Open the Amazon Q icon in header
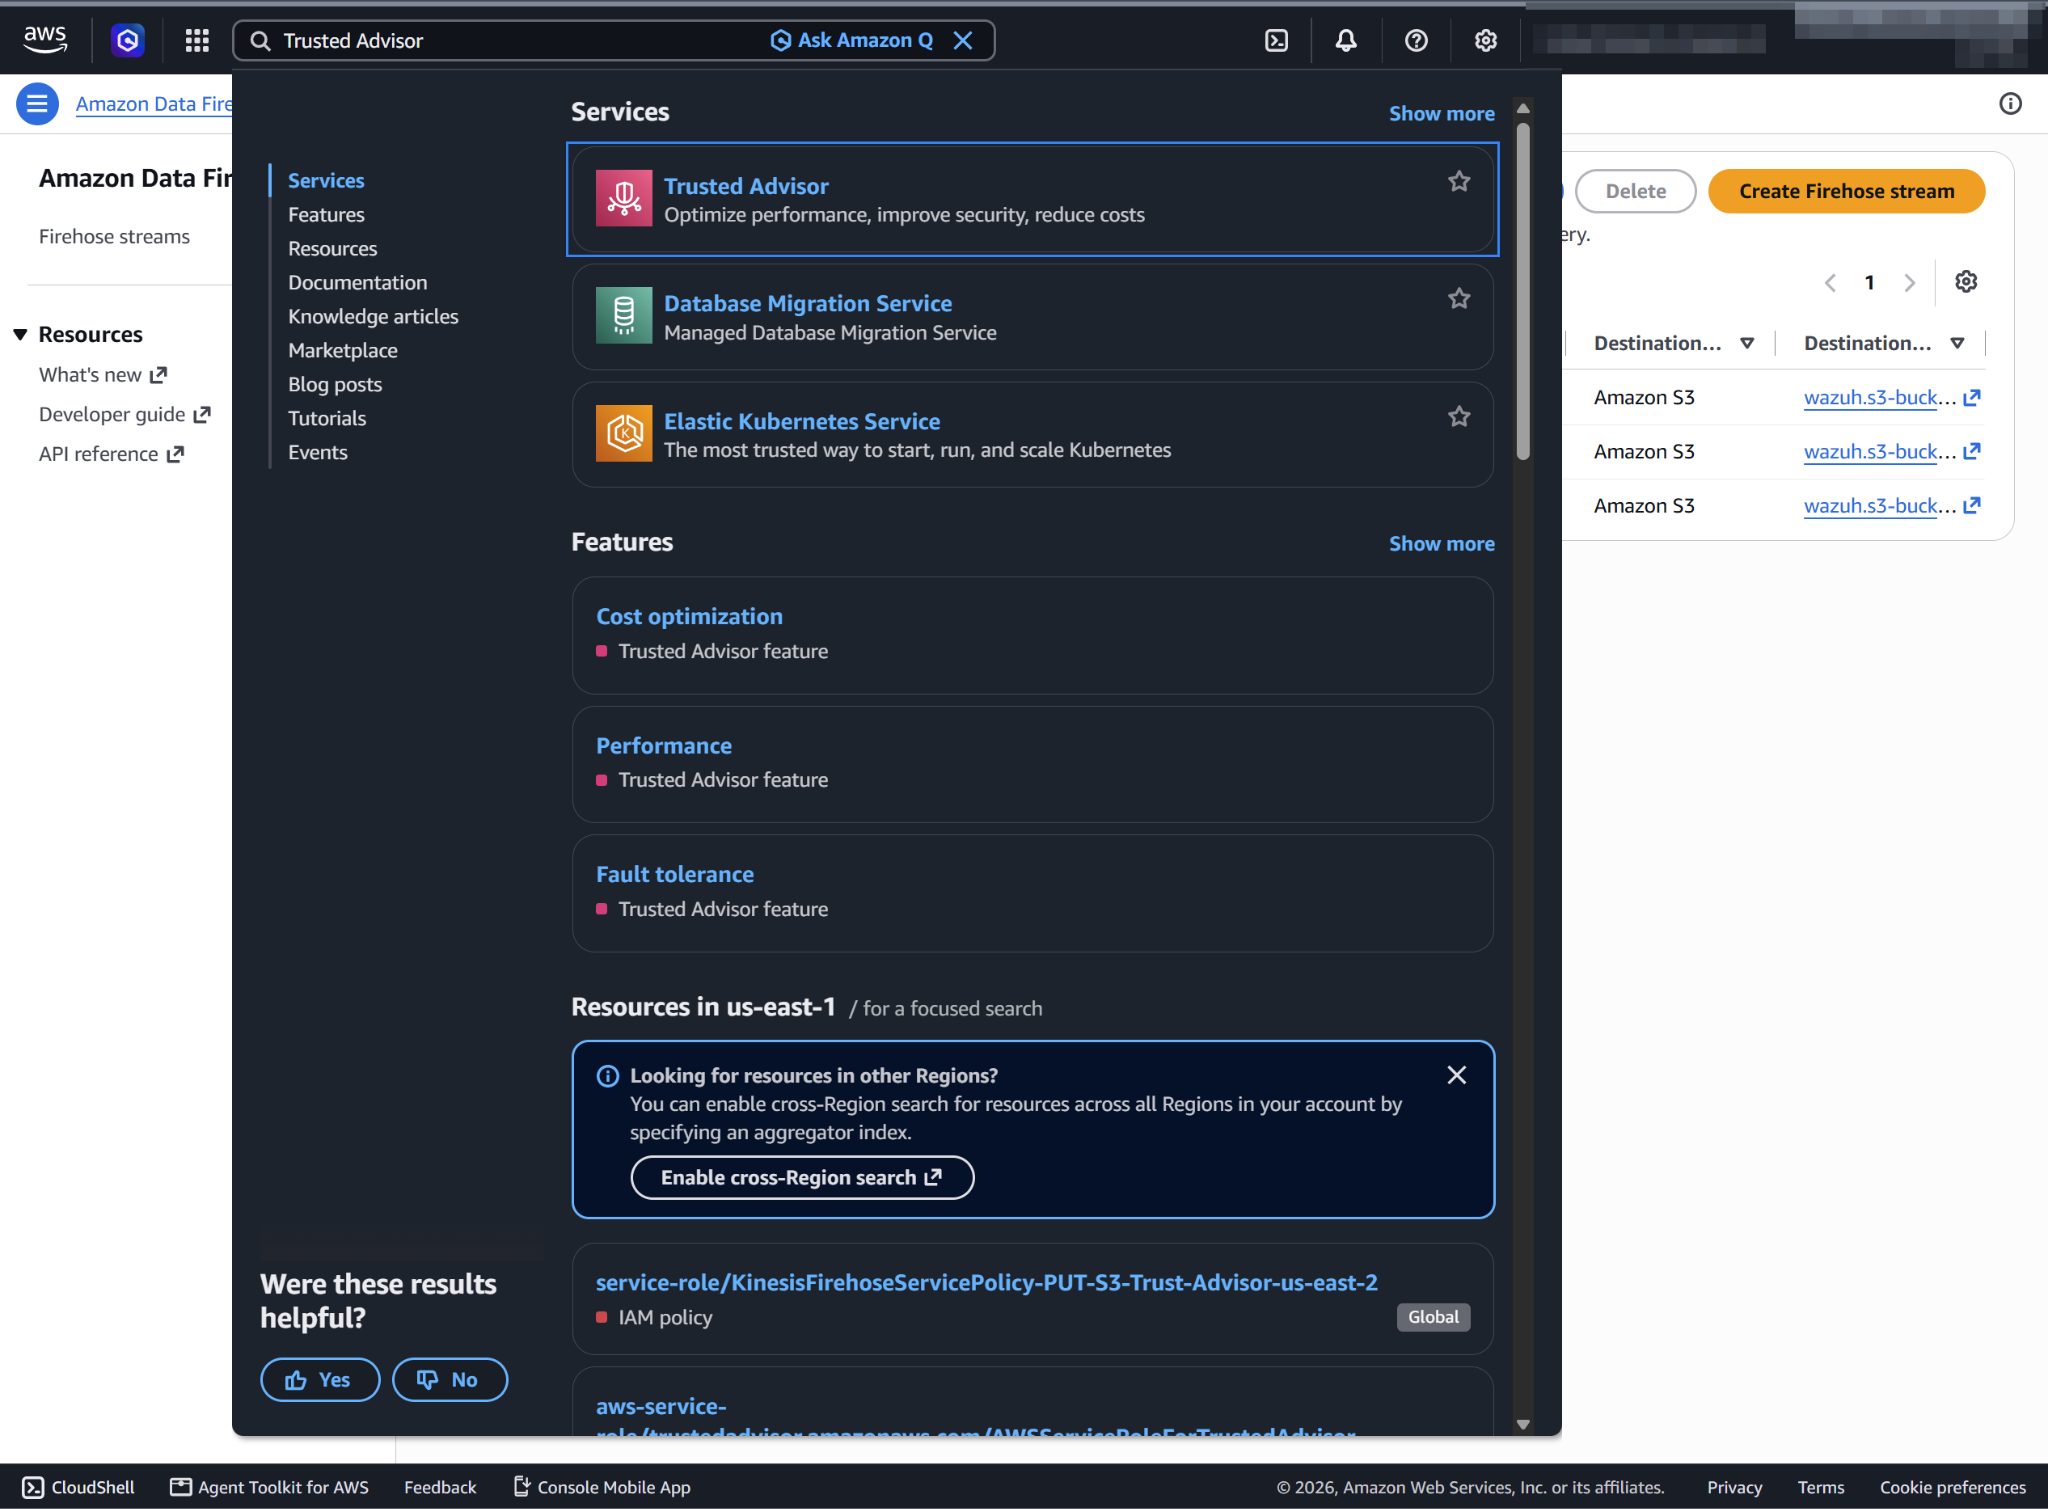This screenshot has height=1509, width=2048. point(127,40)
